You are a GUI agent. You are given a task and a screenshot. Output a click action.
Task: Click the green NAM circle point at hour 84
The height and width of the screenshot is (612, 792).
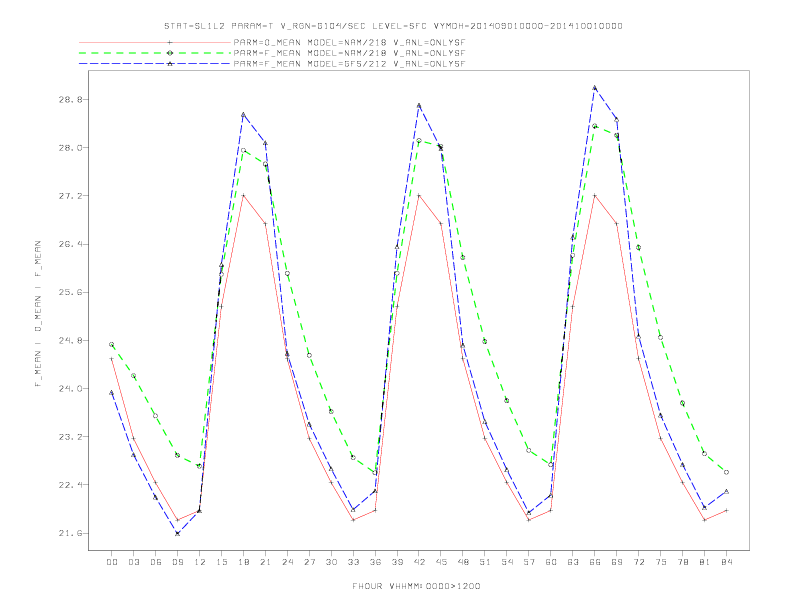726,472
